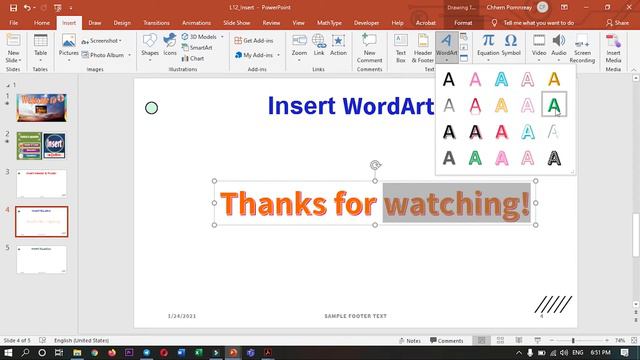
Task: Toggle Normal view button in status bar
Action: pyautogui.click(x=482, y=340)
